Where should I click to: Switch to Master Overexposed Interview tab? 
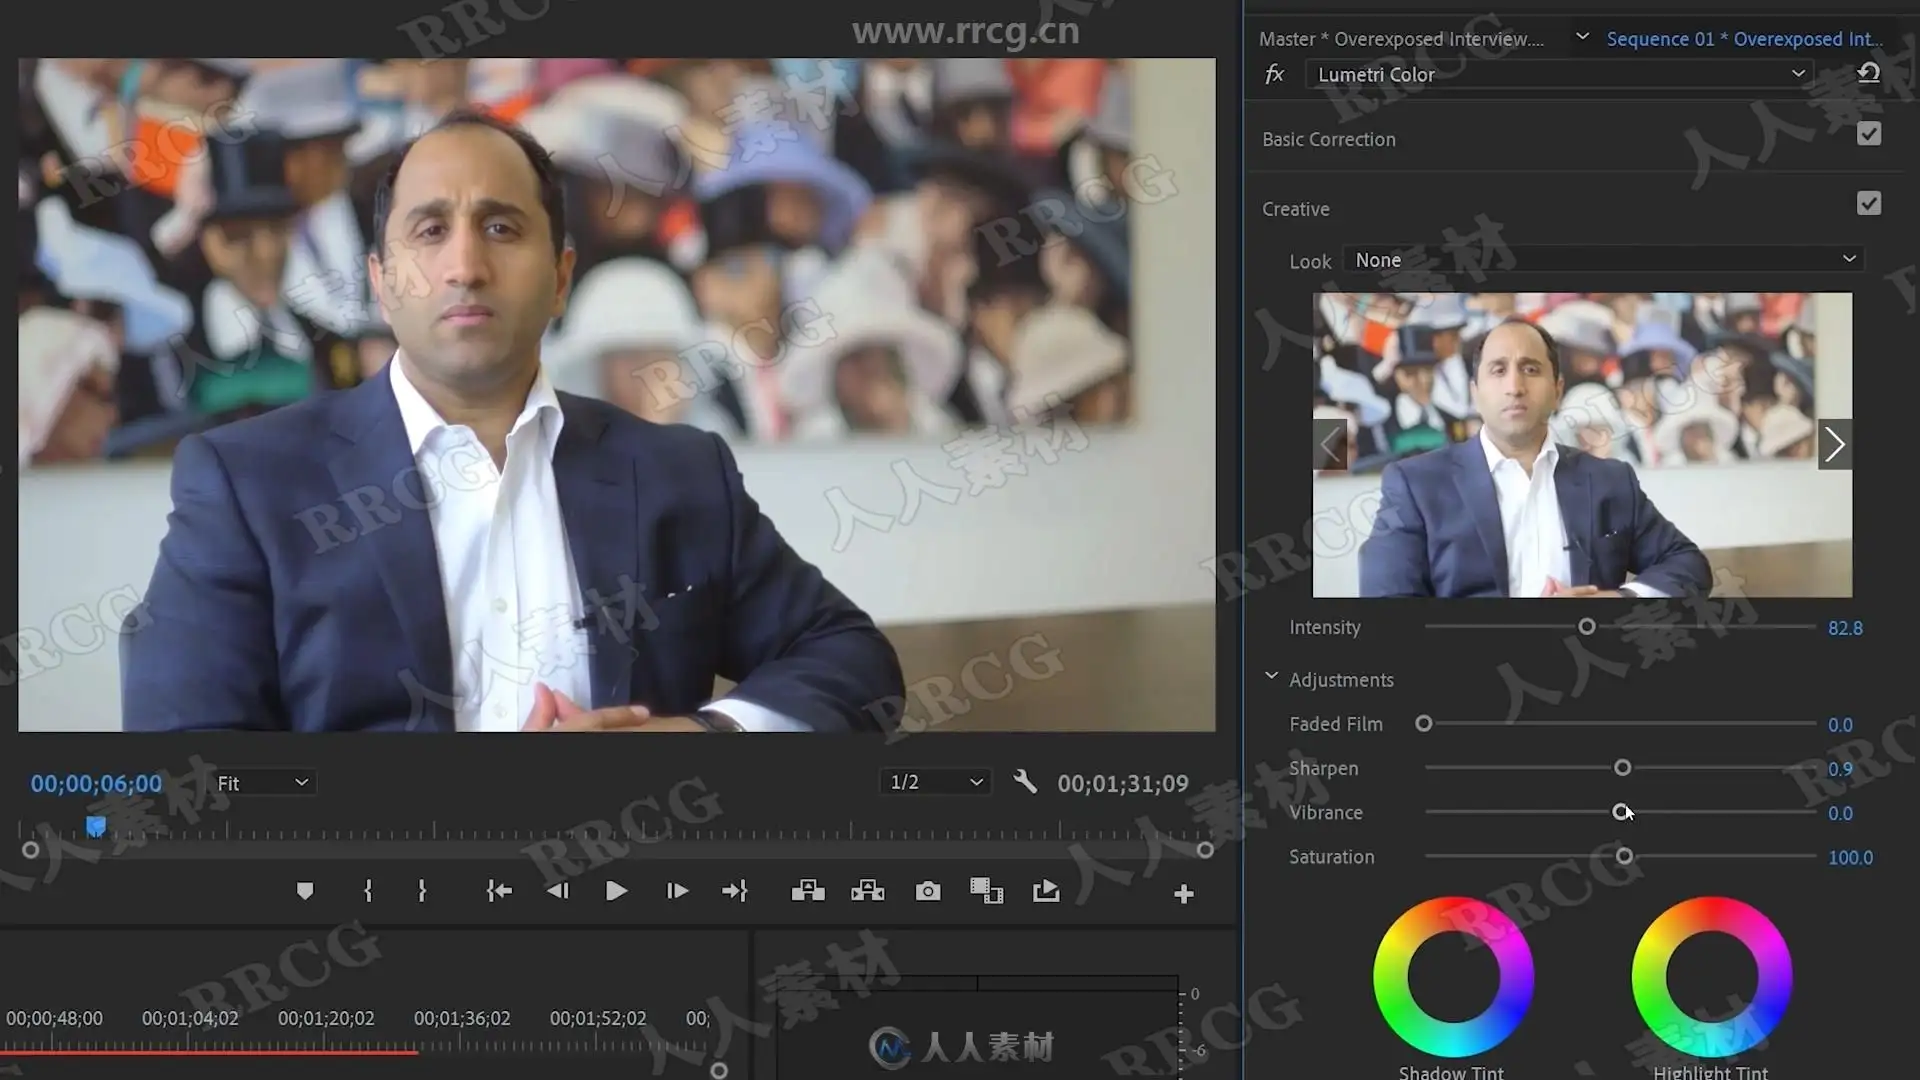click(x=1400, y=39)
